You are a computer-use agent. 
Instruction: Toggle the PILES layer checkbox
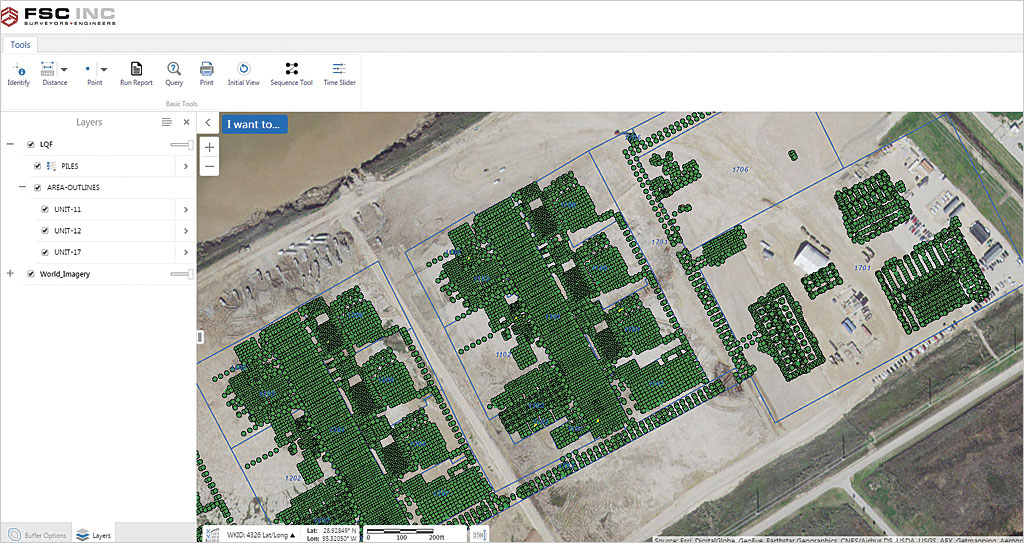pos(38,166)
